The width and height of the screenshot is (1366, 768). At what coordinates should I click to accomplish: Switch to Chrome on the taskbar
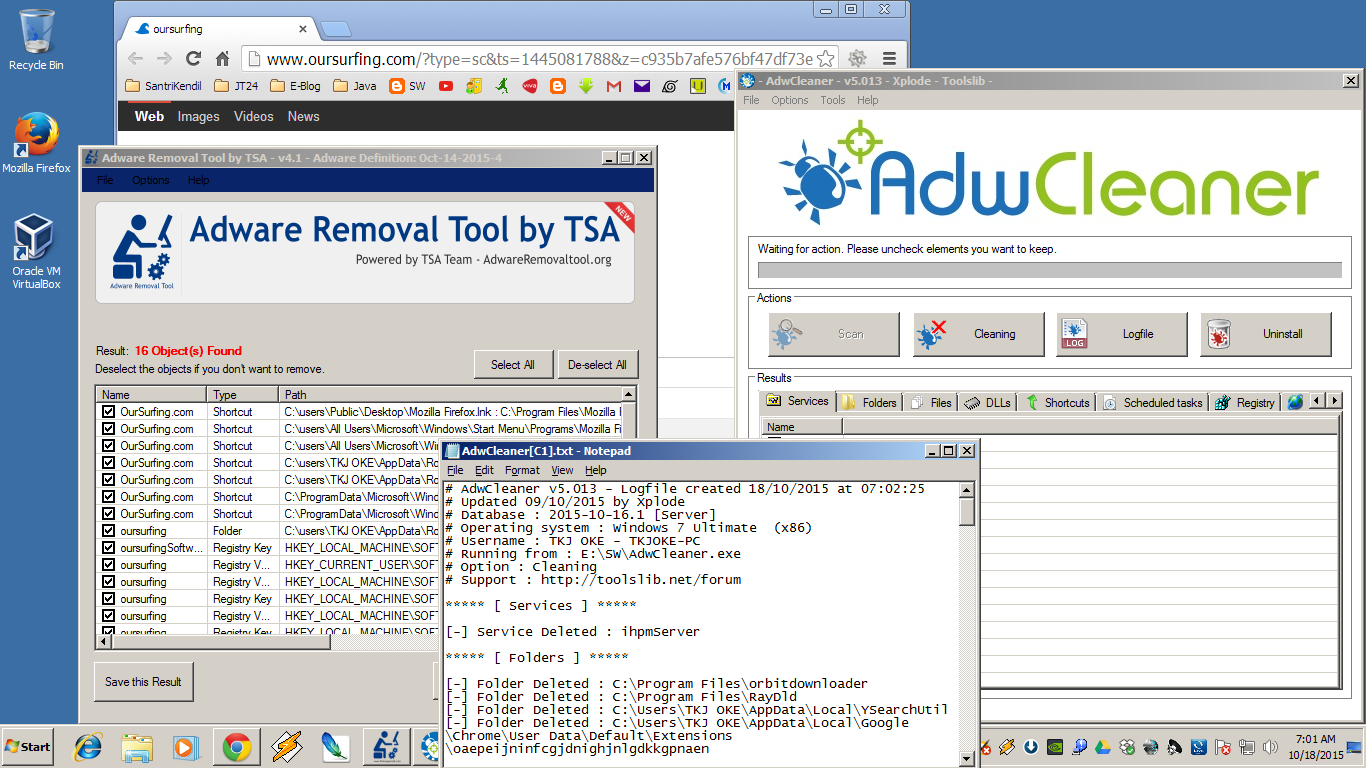click(237, 746)
